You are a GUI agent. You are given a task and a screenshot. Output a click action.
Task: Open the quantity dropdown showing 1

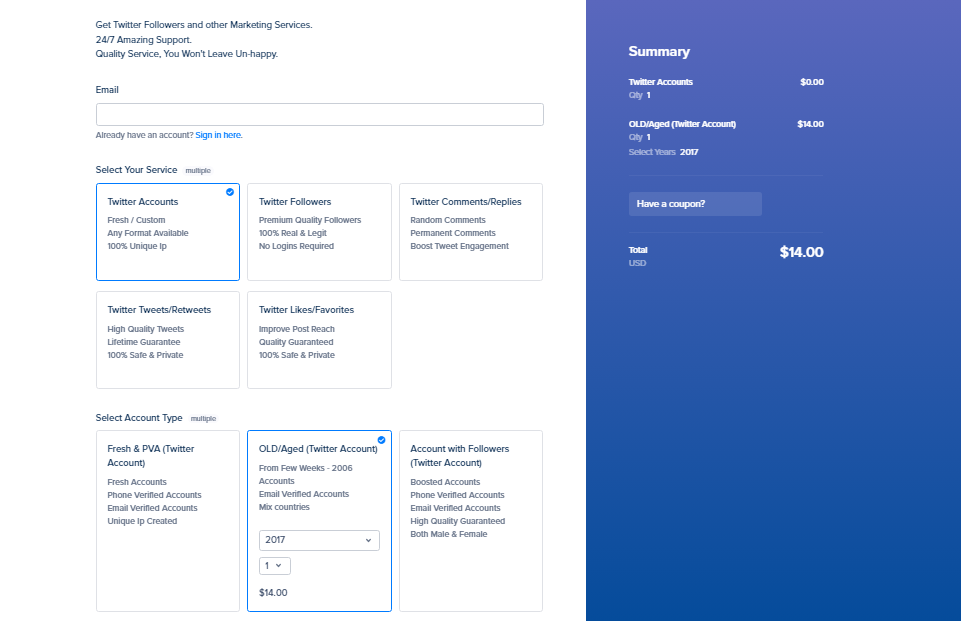point(275,566)
